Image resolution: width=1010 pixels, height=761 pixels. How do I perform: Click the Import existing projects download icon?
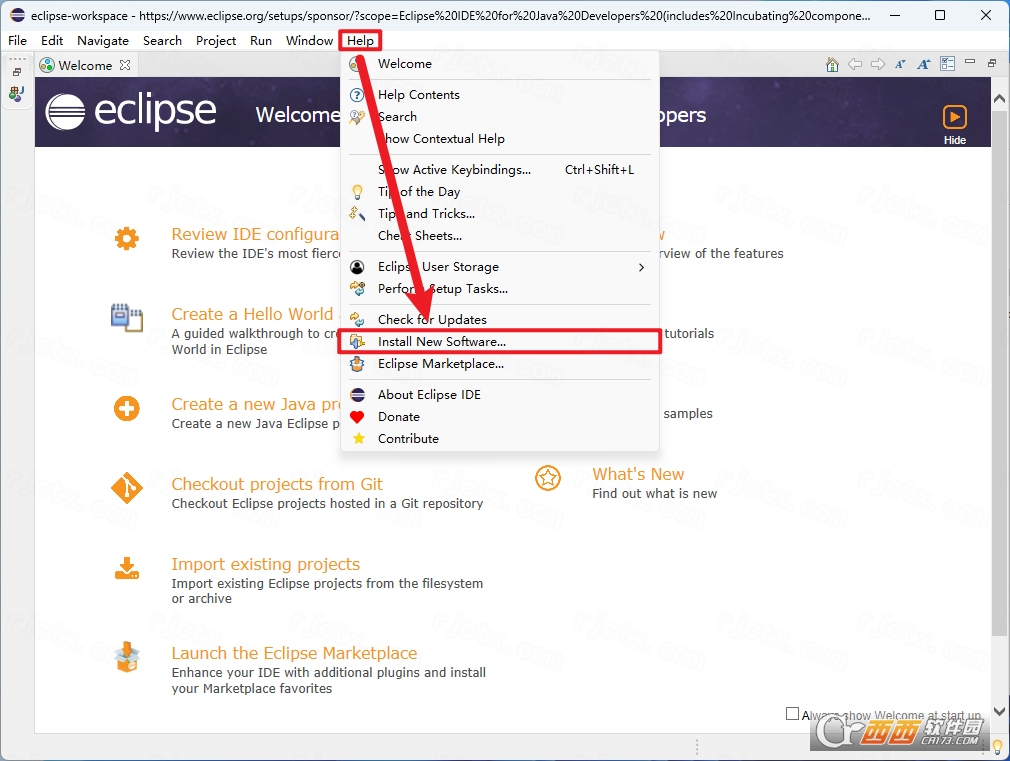pyautogui.click(x=127, y=568)
